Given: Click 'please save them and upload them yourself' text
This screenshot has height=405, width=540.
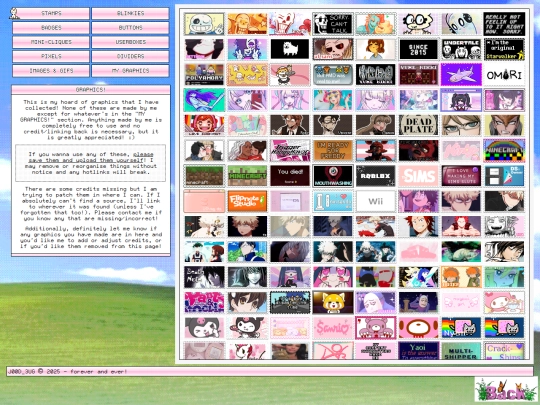Looking at the screenshot, I should tap(91, 157).
